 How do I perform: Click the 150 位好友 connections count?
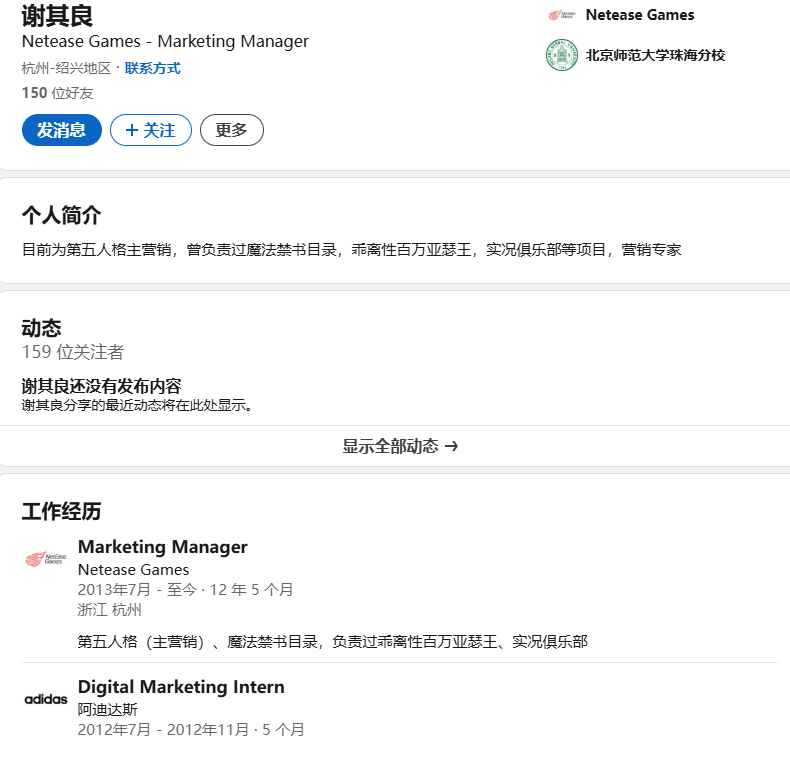tap(57, 93)
